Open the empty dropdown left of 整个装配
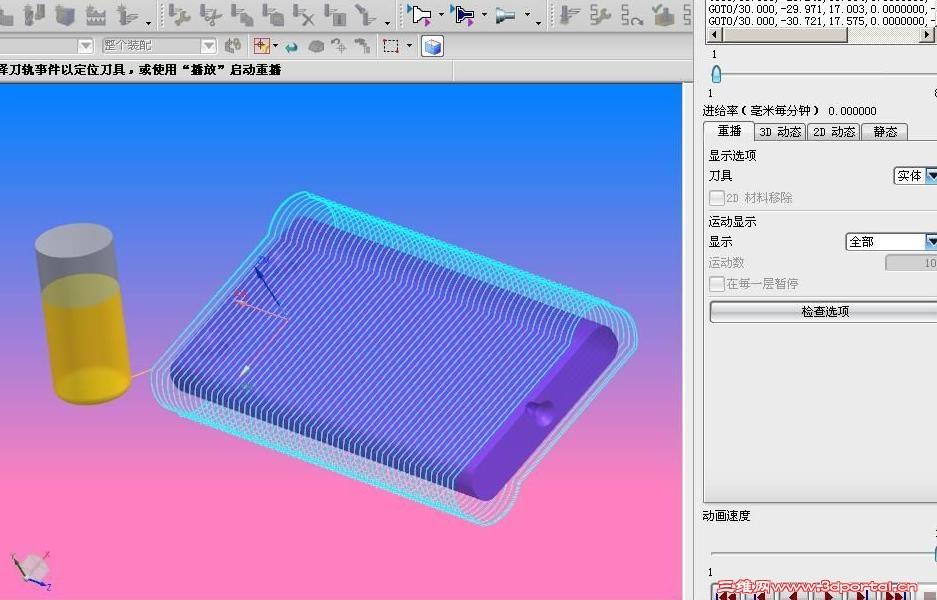937x600 pixels. (47, 45)
